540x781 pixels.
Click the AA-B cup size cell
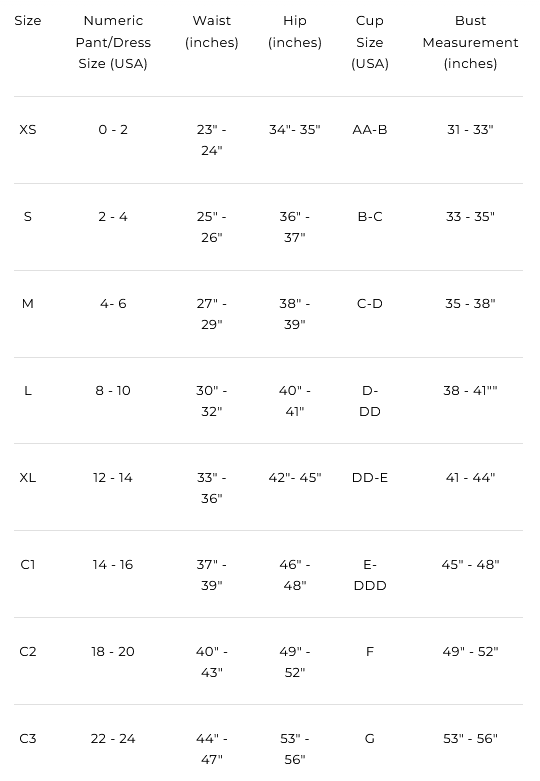370,130
